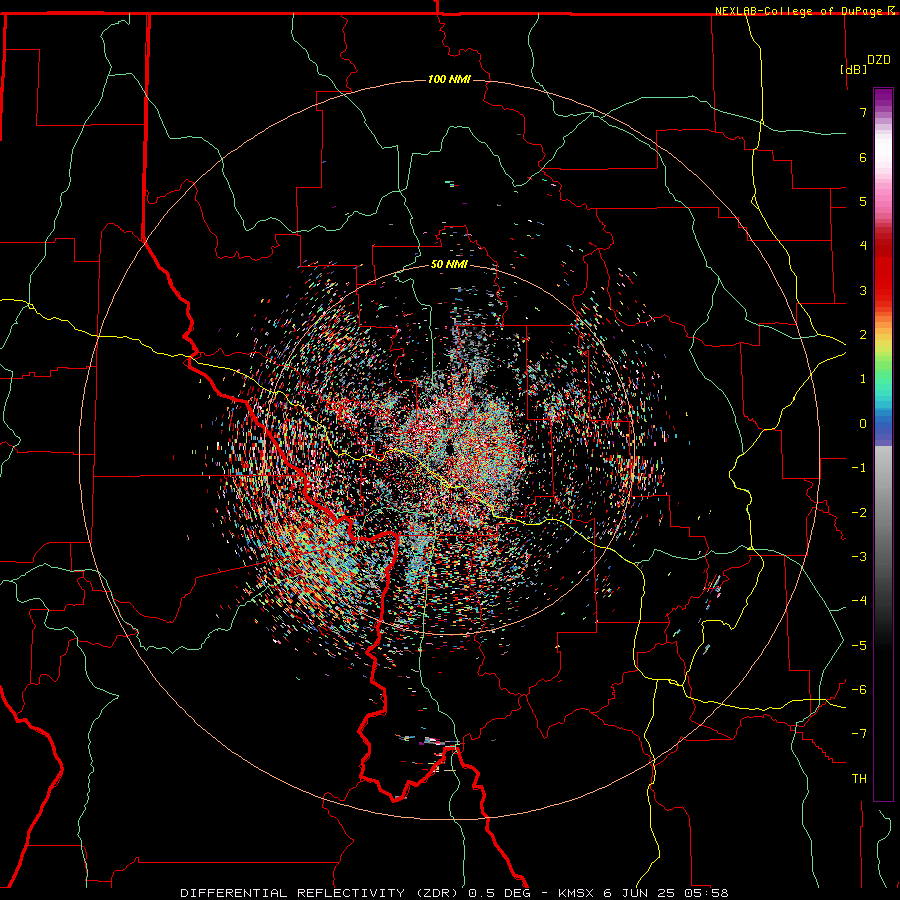Click the color scale bar
The image size is (900, 900).
pos(883,444)
